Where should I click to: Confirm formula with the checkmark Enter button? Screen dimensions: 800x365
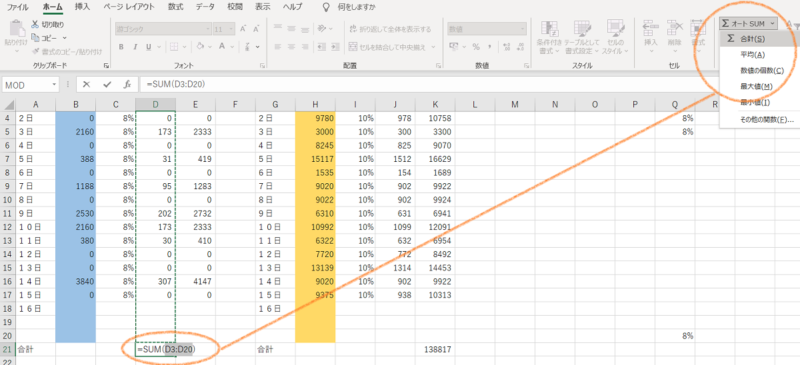point(107,85)
